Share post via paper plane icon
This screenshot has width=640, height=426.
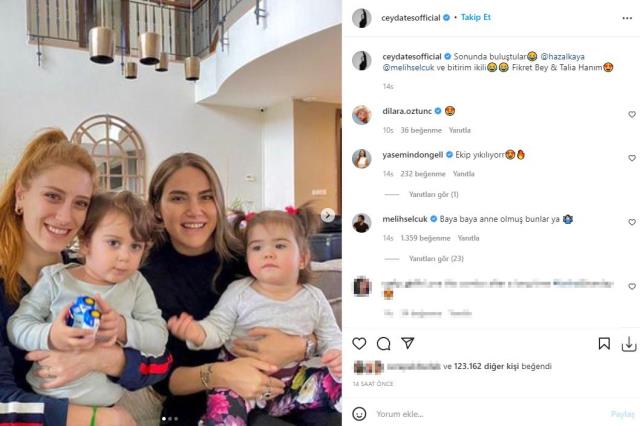[408, 343]
